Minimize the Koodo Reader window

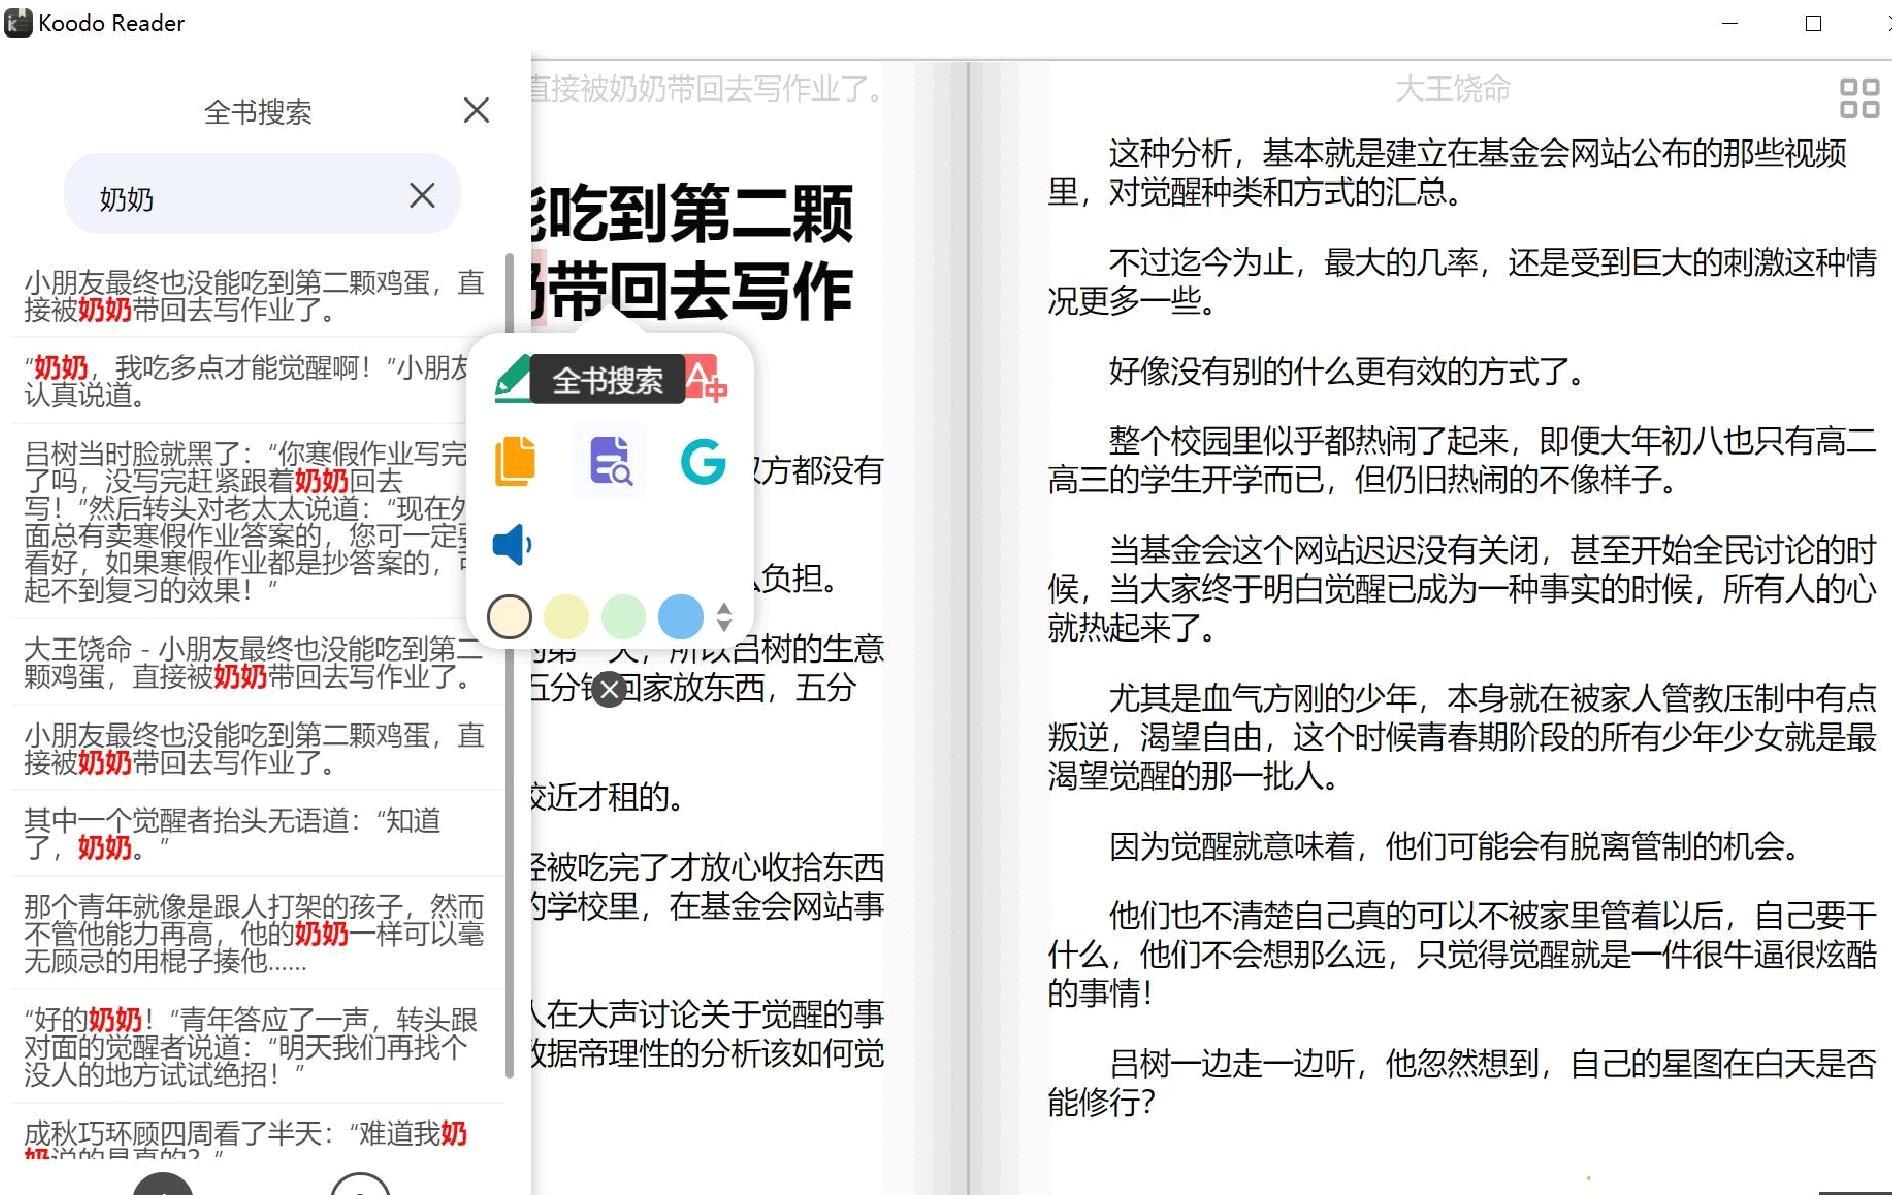[1732, 23]
